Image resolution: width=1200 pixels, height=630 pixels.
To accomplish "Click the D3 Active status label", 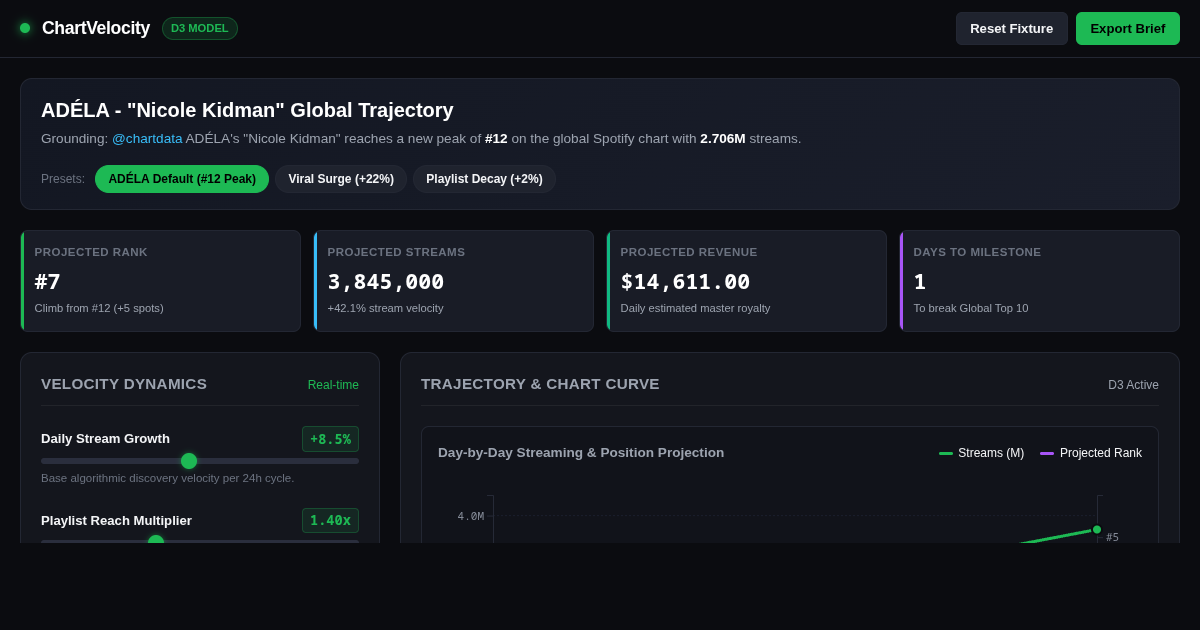I will (x=1133, y=385).
